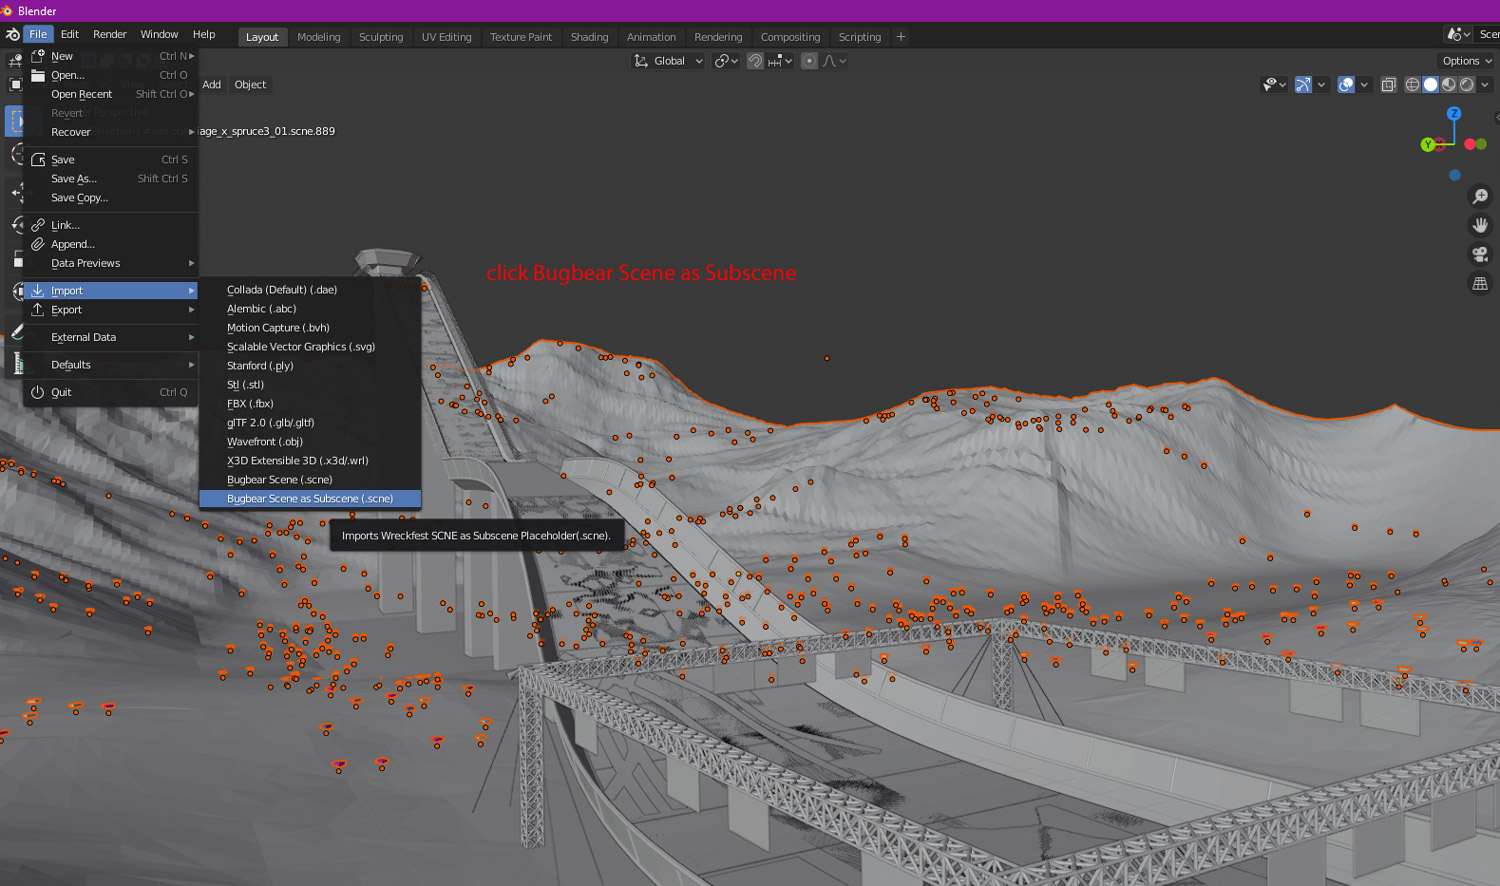1500x886 pixels.
Task: Choose glTF 2.0 (.glb/.gltf) import
Action: coord(310,423)
